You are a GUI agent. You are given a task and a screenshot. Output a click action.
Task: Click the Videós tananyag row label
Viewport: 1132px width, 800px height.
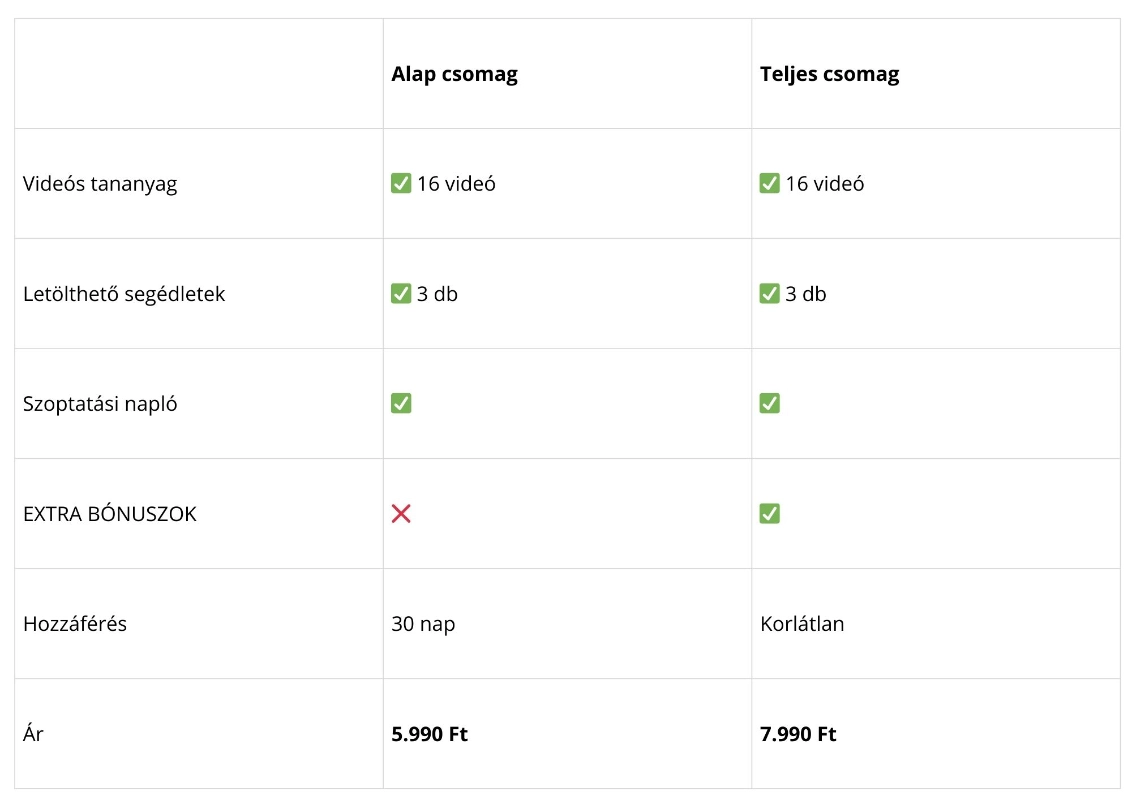(100, 184)
